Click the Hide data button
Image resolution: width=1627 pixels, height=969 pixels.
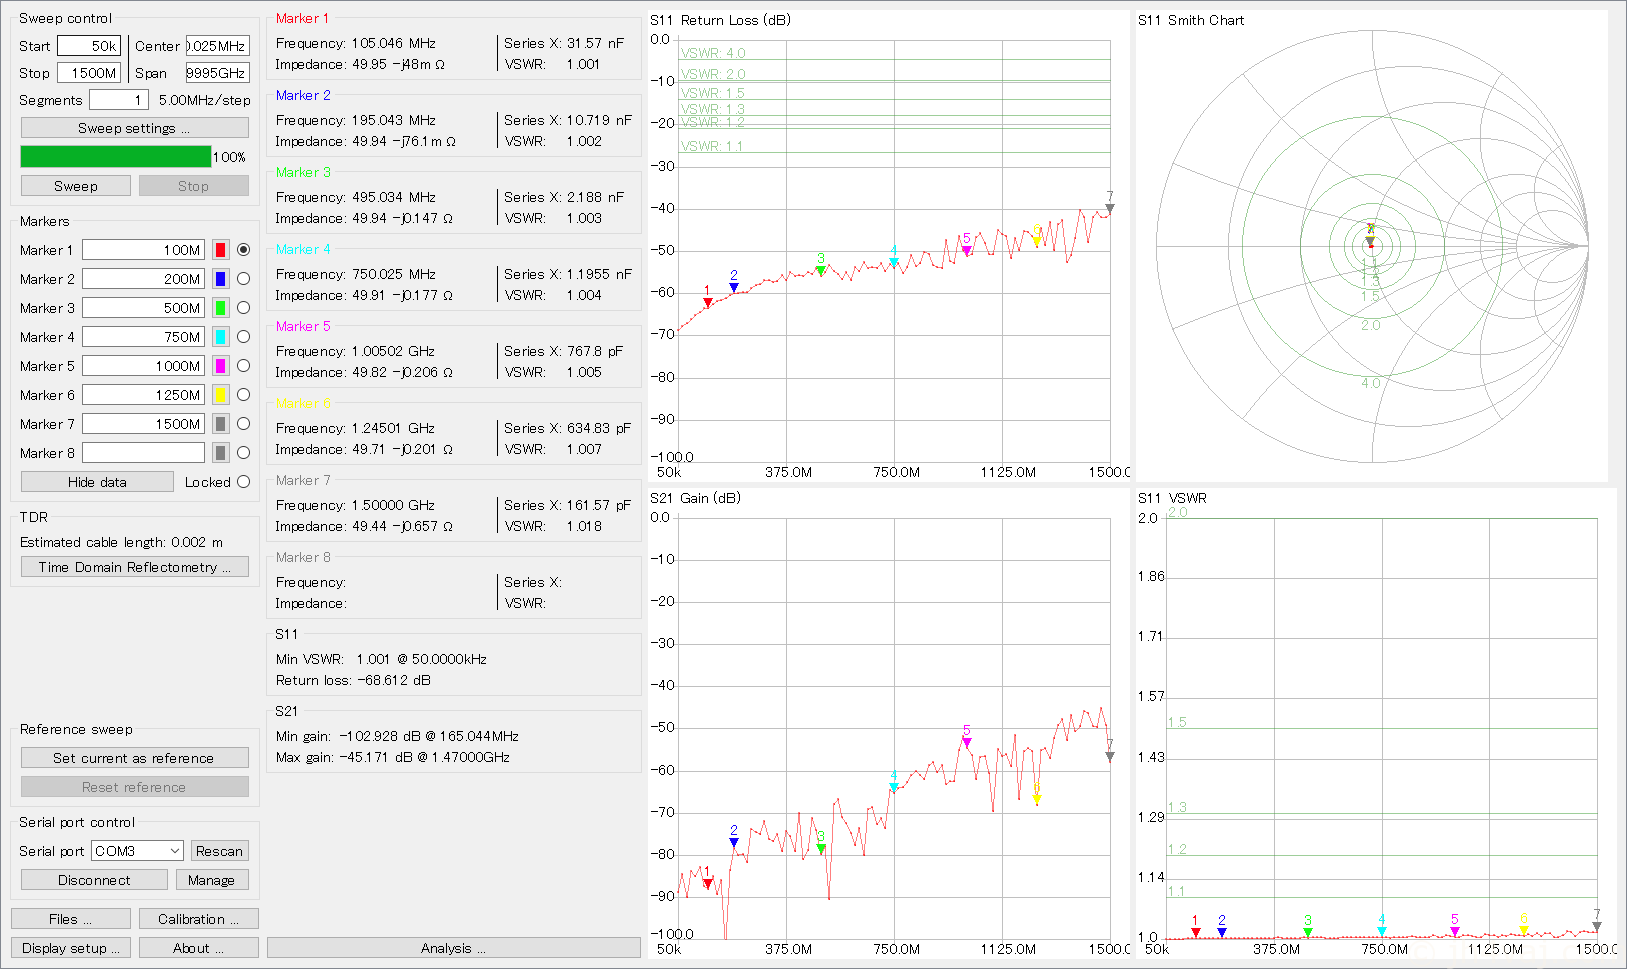tap(97, 482)
